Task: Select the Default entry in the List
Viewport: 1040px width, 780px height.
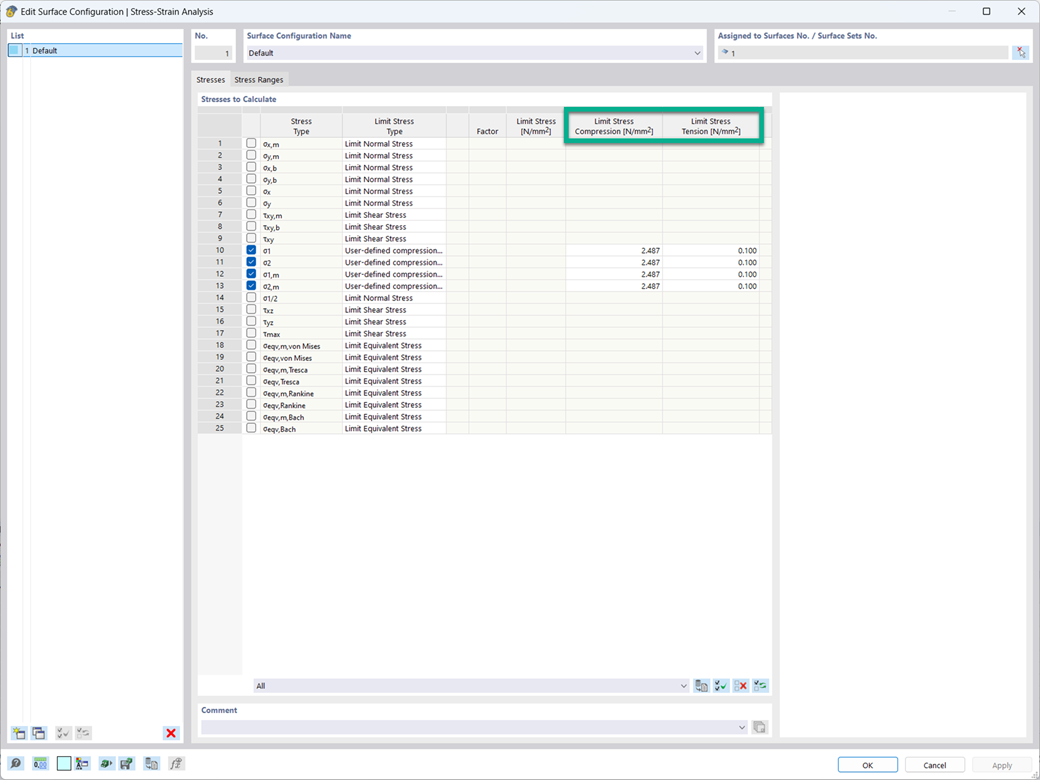Action: point(95,50)
